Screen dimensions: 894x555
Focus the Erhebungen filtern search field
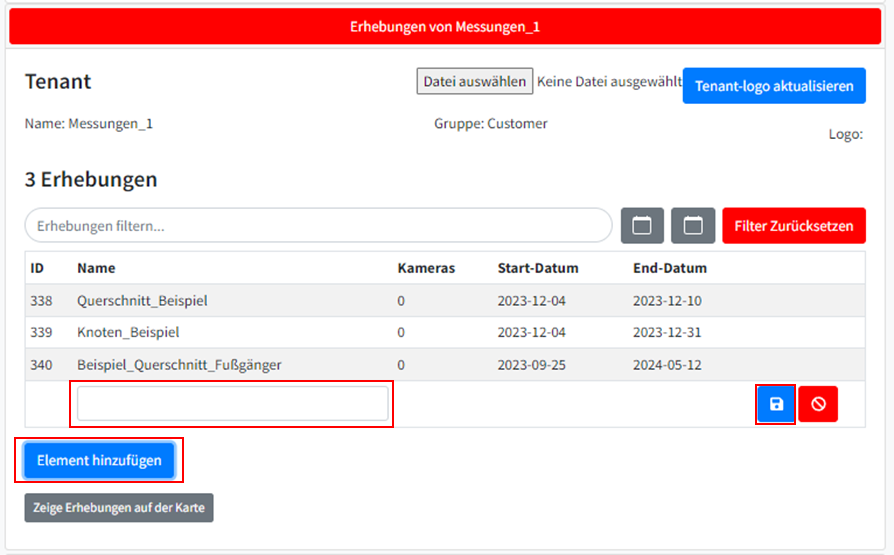[318, 225]
